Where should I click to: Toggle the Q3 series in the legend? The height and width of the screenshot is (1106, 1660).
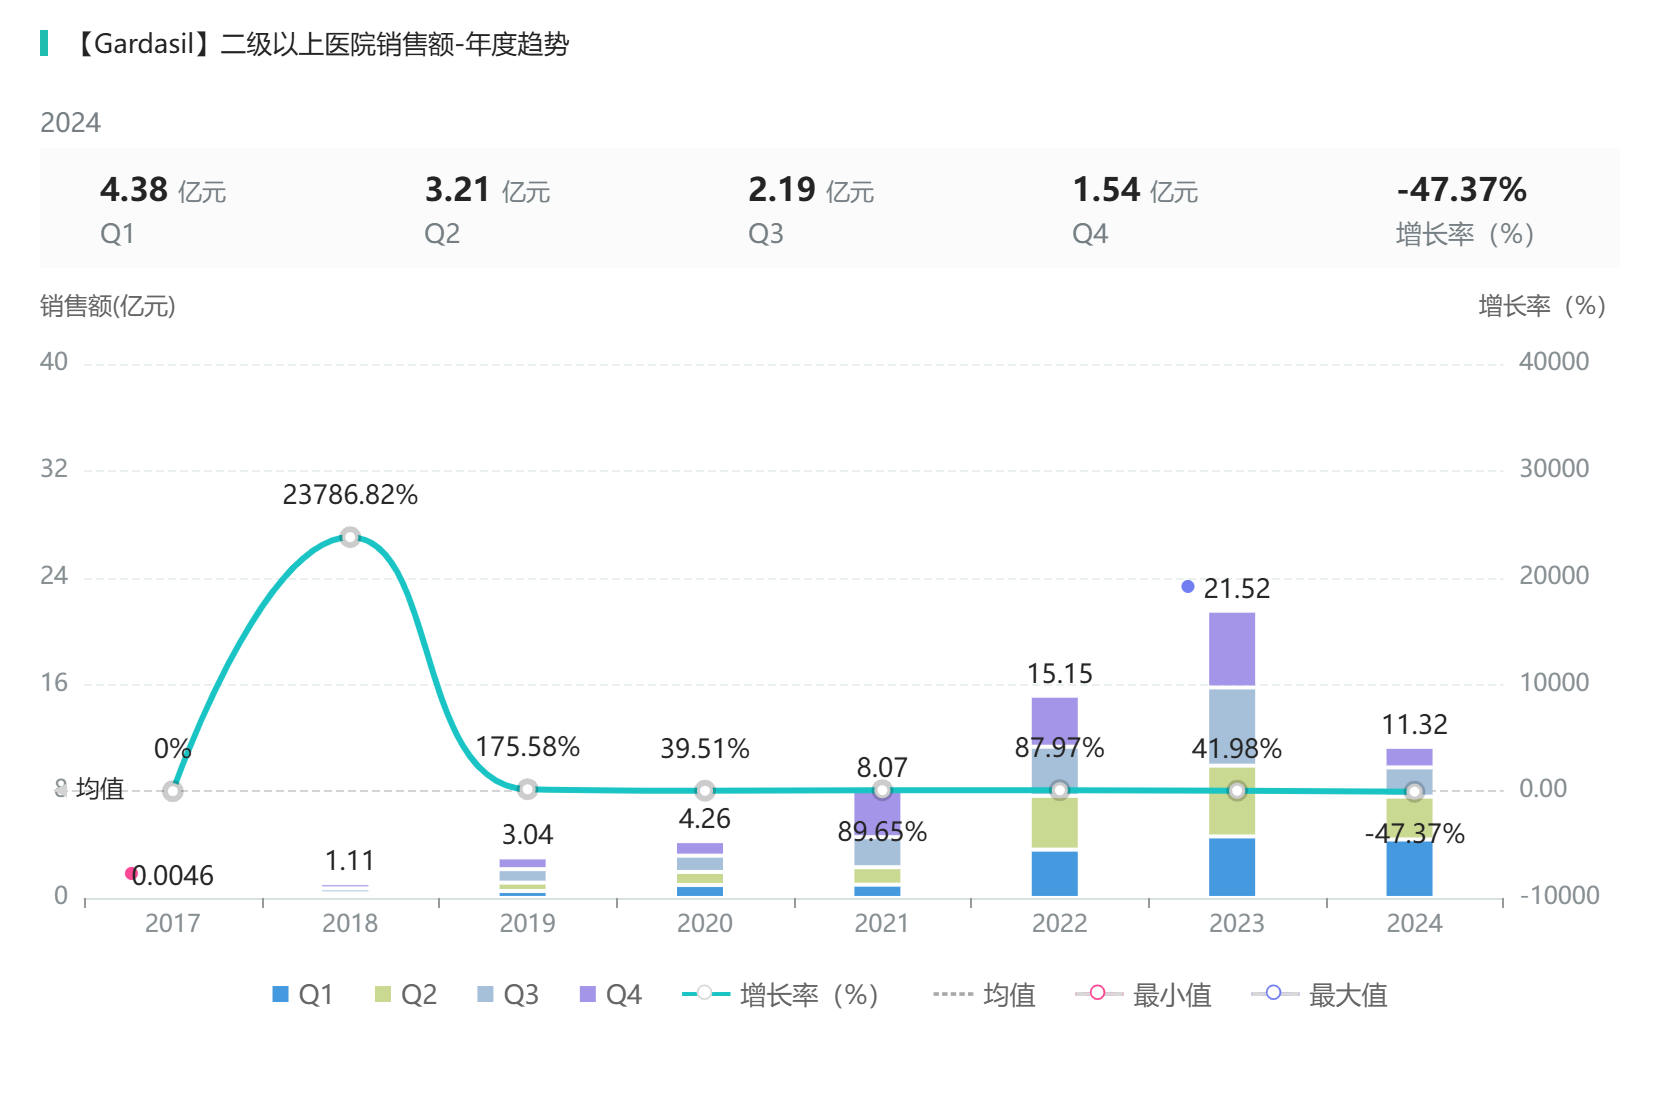(x=508, y=995)
